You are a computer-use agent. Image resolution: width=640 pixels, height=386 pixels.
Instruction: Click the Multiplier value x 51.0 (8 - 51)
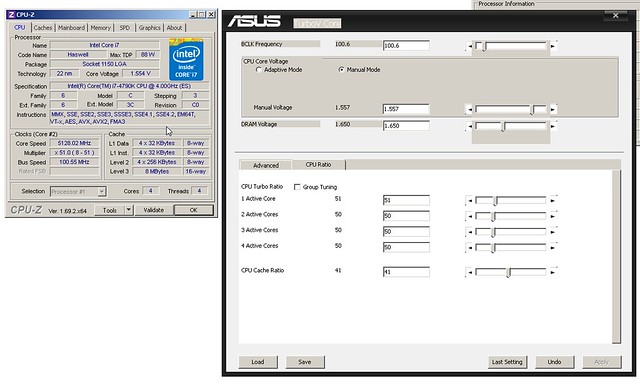point(74,153)
